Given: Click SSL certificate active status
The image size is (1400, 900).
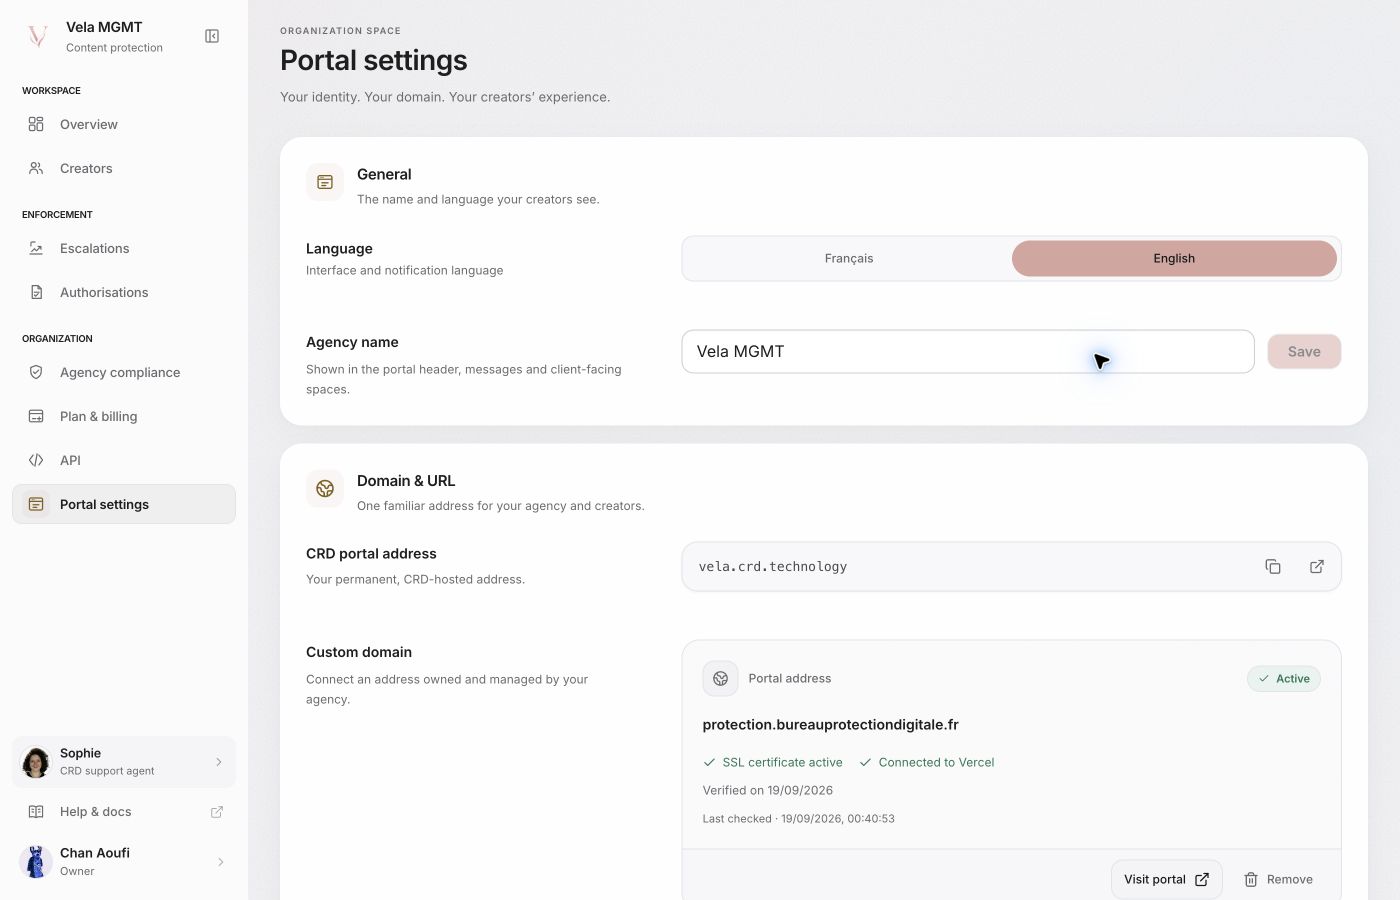Looking at the screenshot, I should point(773,762).
